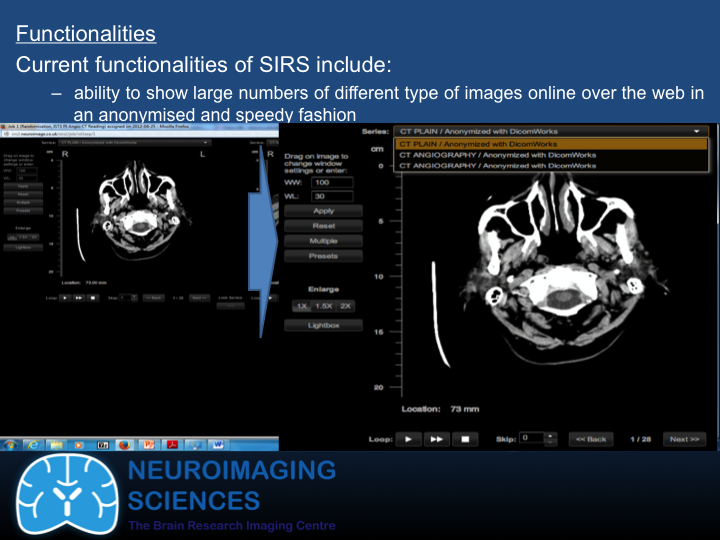Switch enlargement to 1.5X
The height and width of the screenshot is (540, 720).
(323, 305)
